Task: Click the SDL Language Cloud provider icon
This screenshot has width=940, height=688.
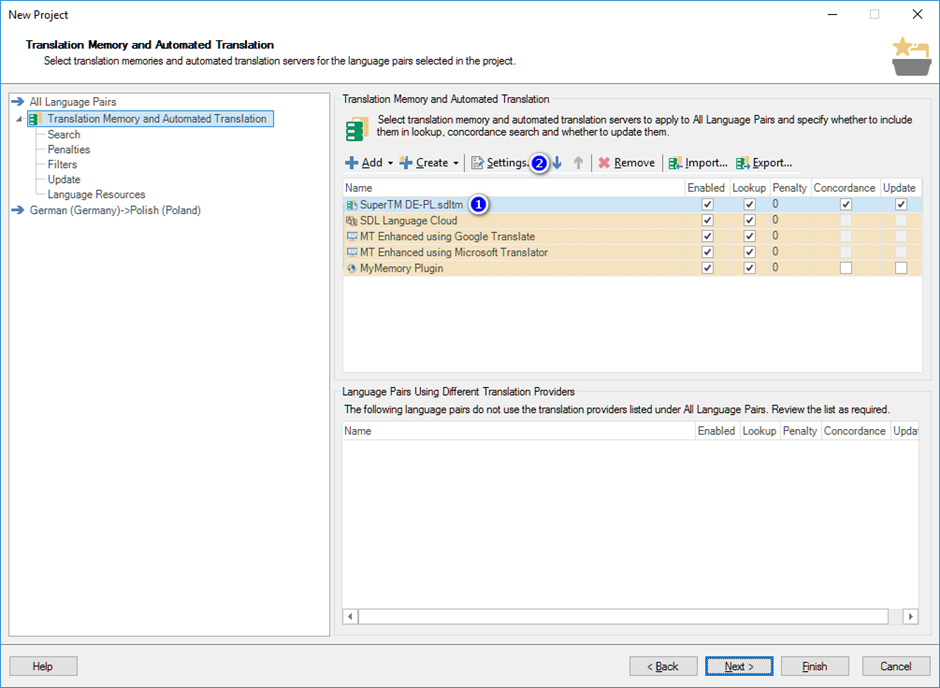Action: (352, 221)
